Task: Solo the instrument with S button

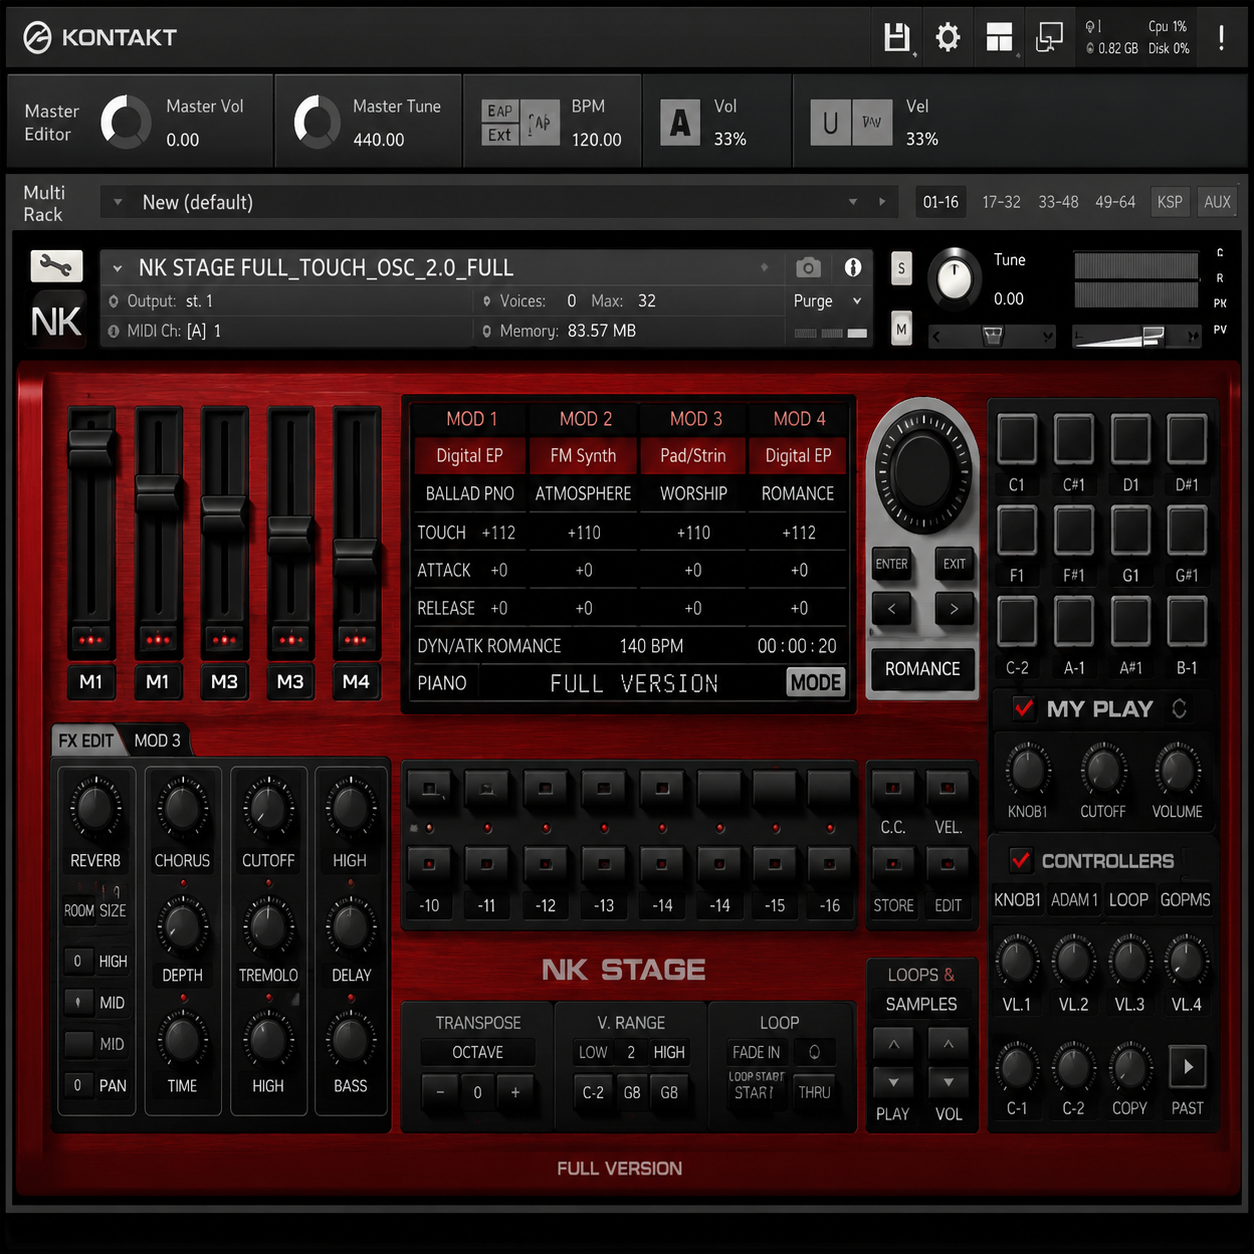Action: [901, 268]
